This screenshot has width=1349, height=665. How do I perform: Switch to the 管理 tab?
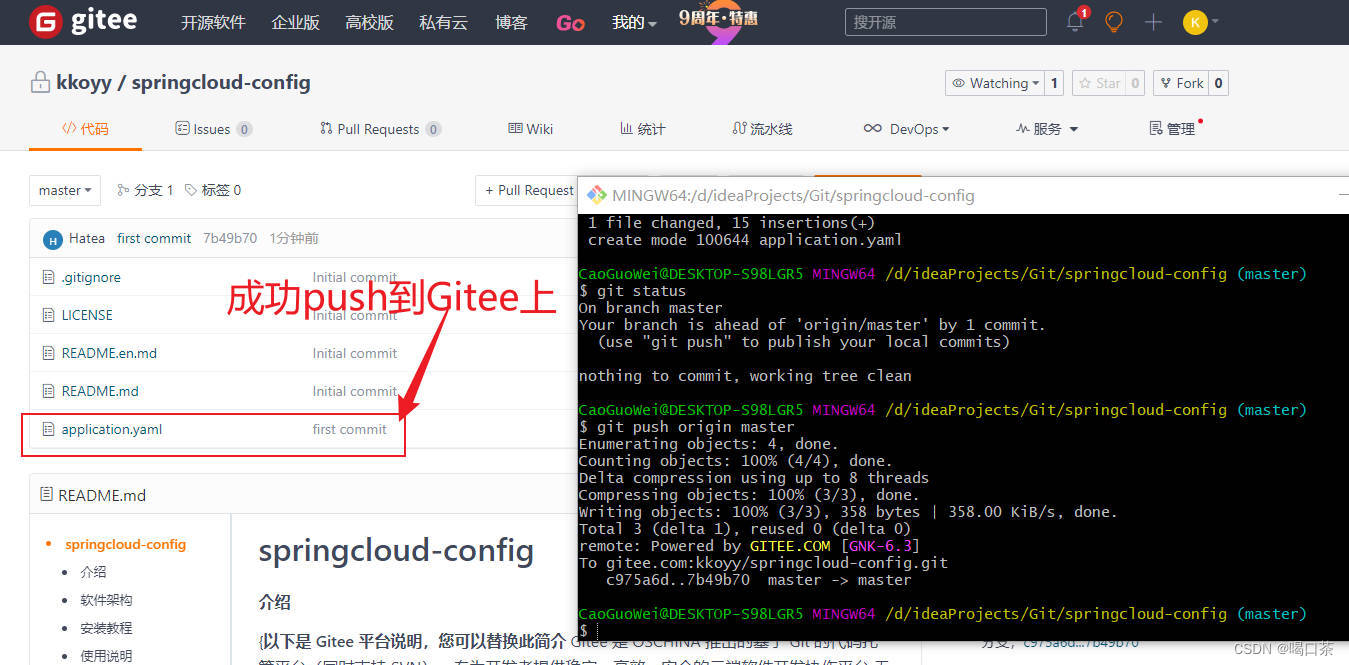[1173, 129]
